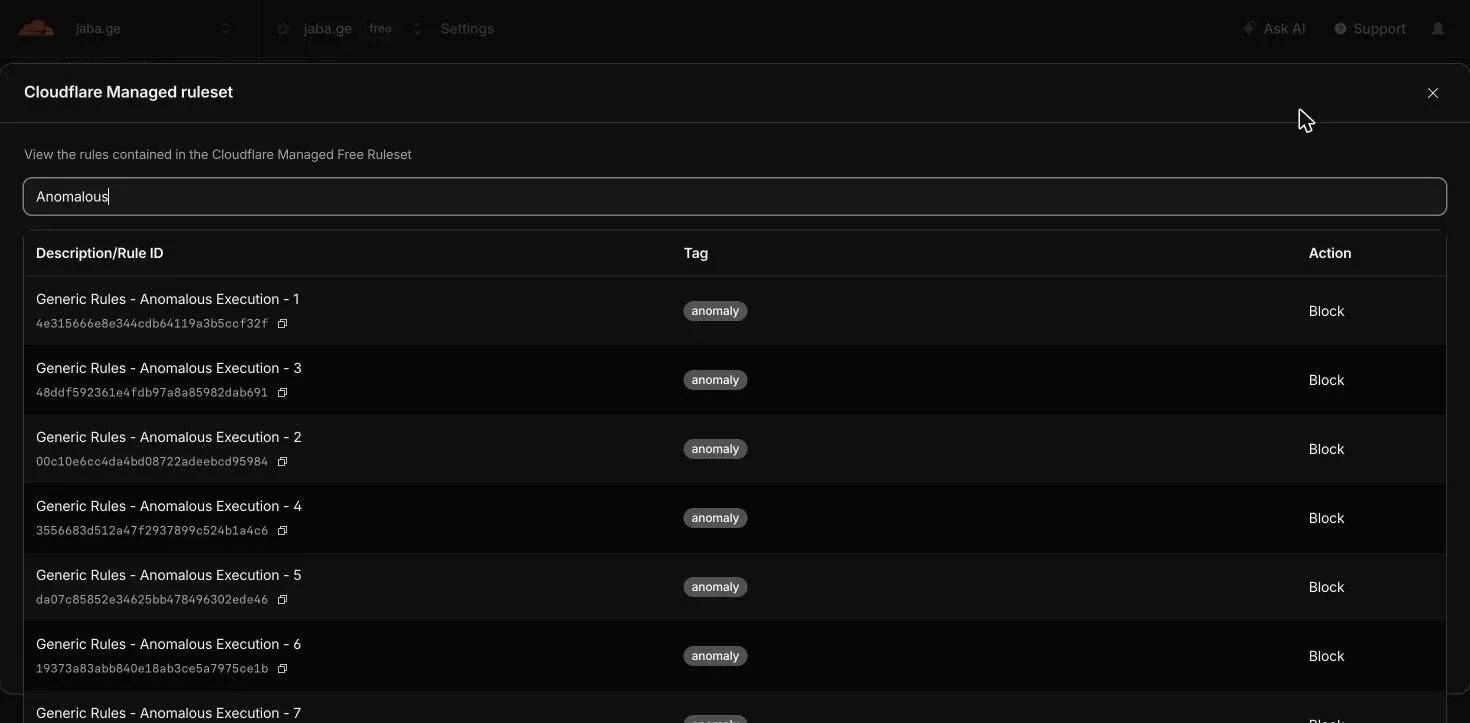The width and height of the screenshot is (1470, 723).
Task: Star the jaba.ge domain
Action: (x=283, y=29)
